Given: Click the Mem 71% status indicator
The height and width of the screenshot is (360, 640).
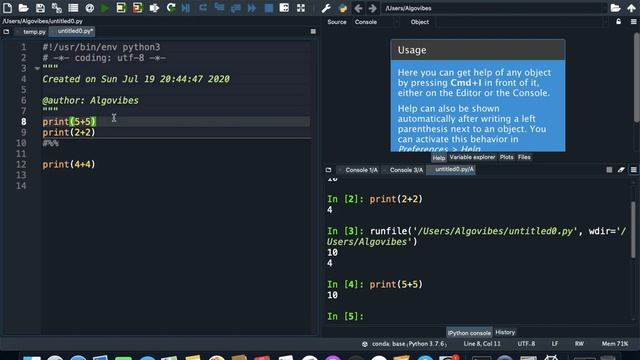Looking at the screenshot, I should click(x=614, y=344).
